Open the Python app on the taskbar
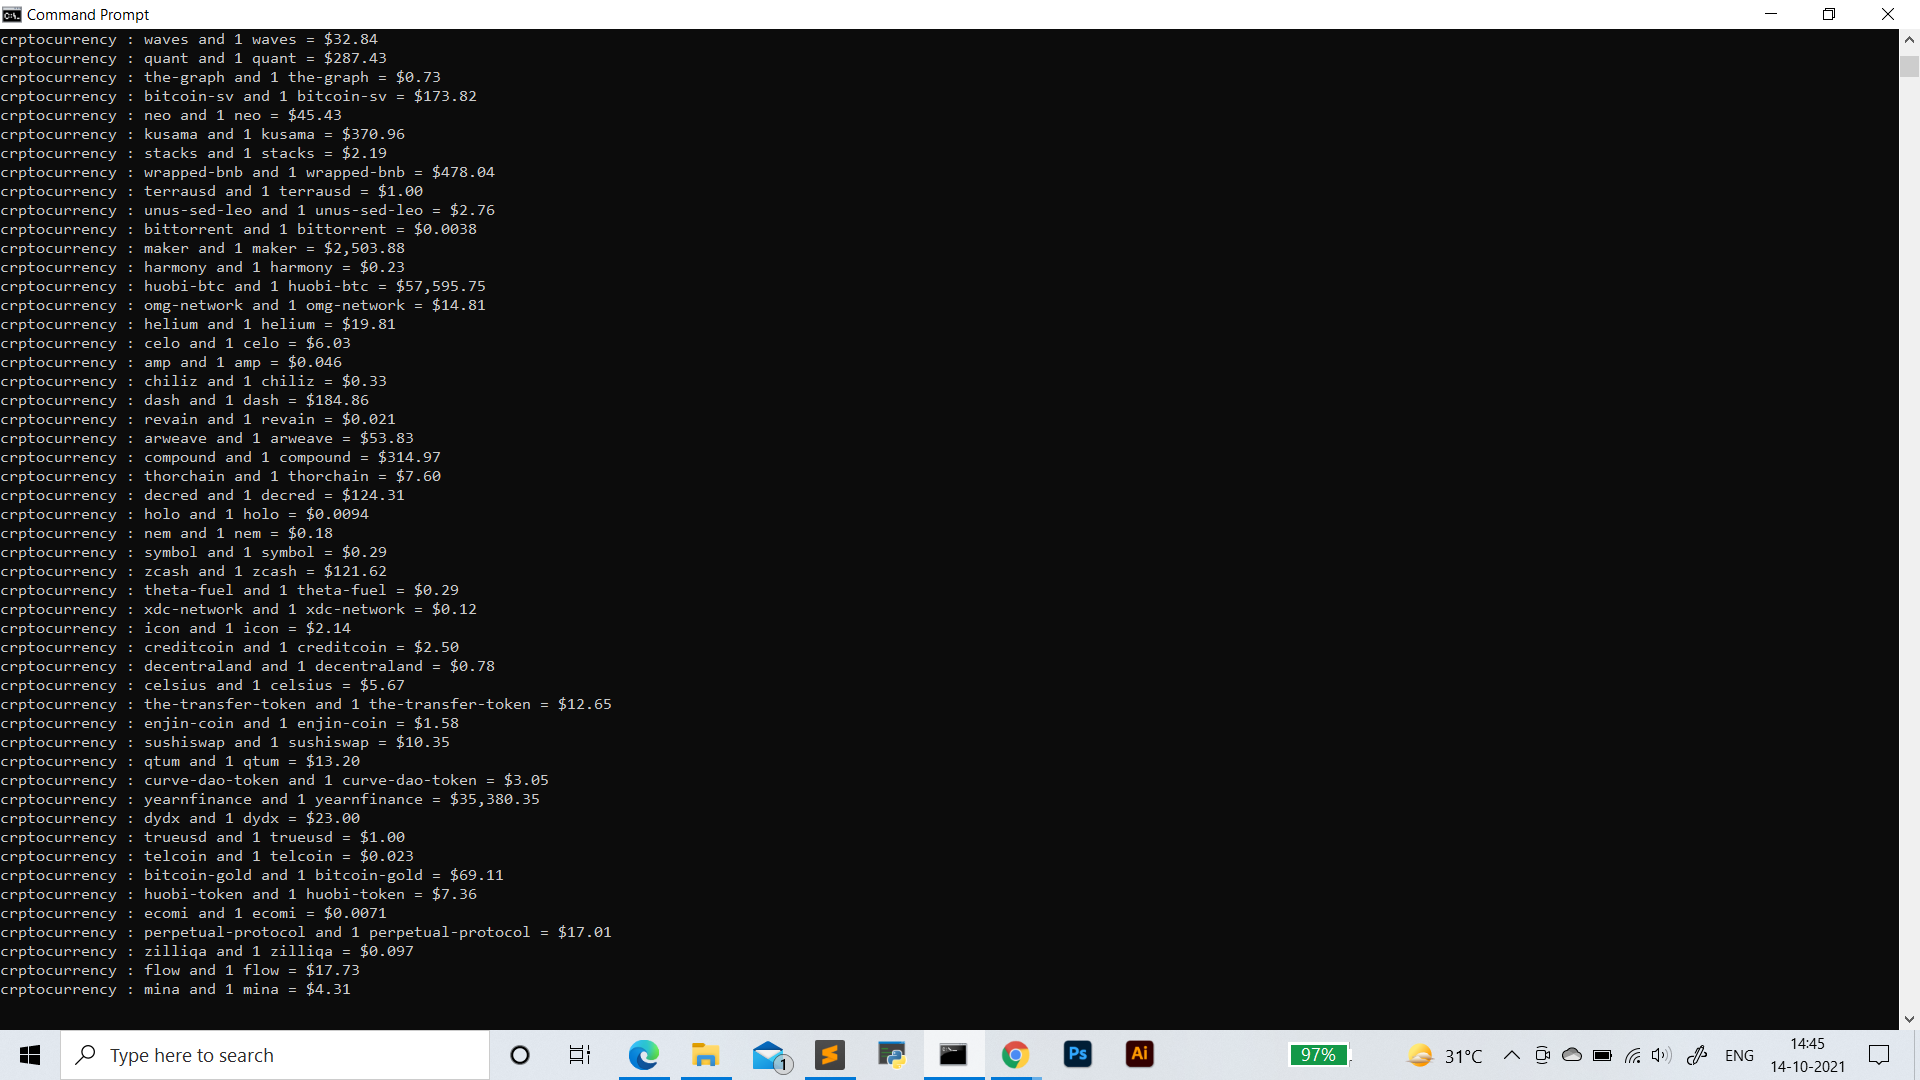 [x=892, y=1055]
